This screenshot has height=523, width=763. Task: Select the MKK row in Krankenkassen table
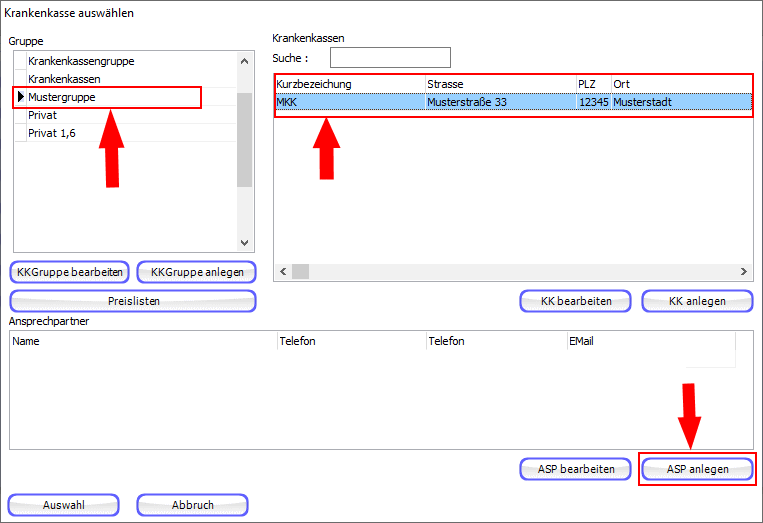(x=350, y=102)
